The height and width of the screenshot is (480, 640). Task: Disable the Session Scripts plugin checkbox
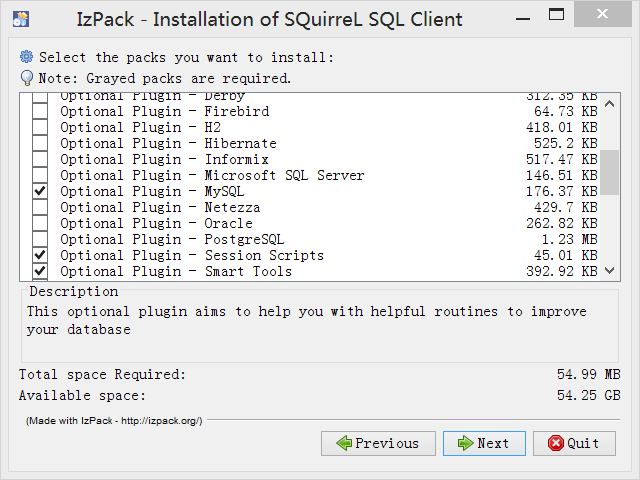(40, 255)
